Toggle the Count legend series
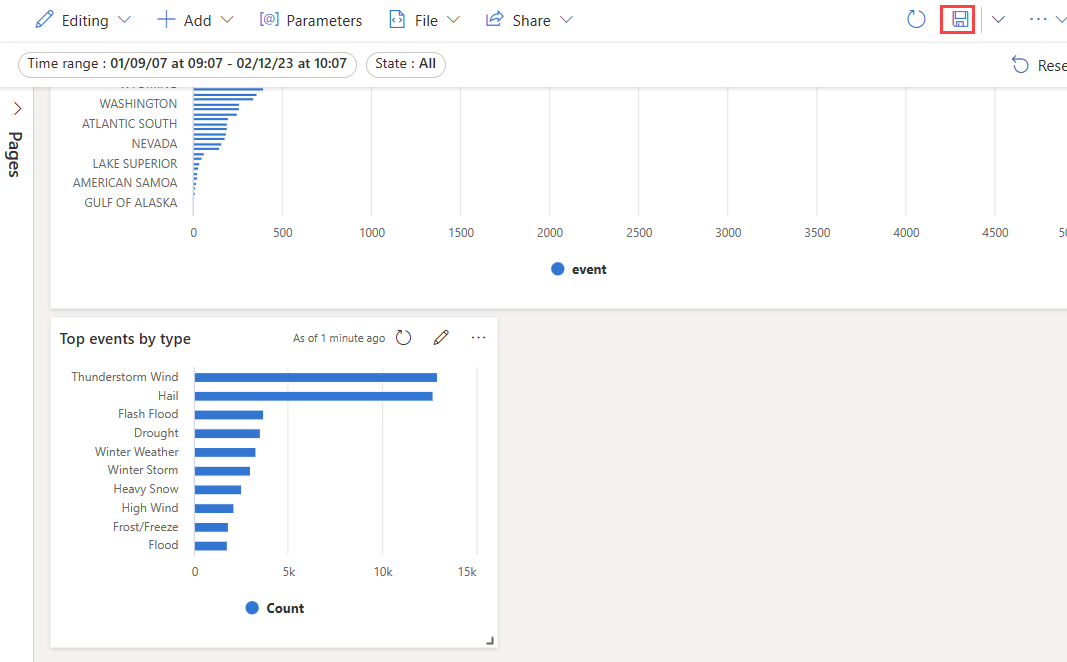This screenshot has height=662, width=1067. [275, 608]
